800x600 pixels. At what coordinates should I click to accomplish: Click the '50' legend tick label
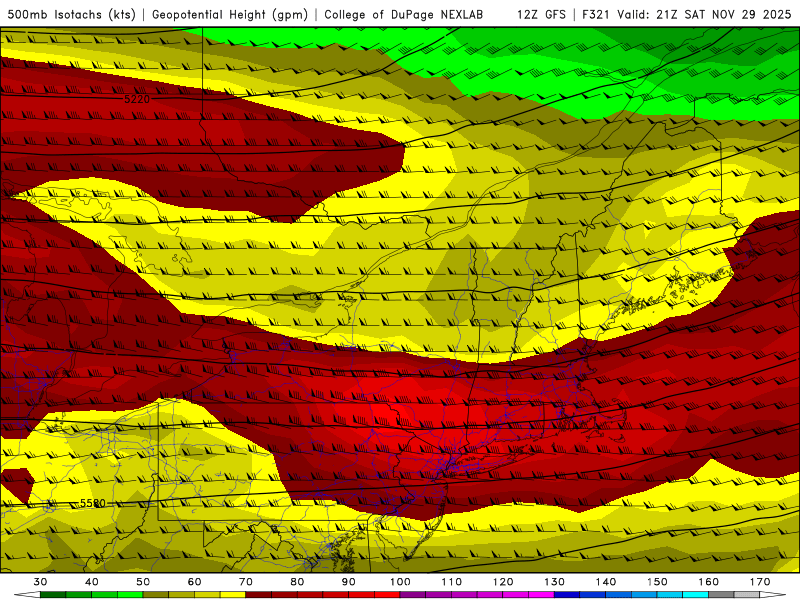click(143, 582)
